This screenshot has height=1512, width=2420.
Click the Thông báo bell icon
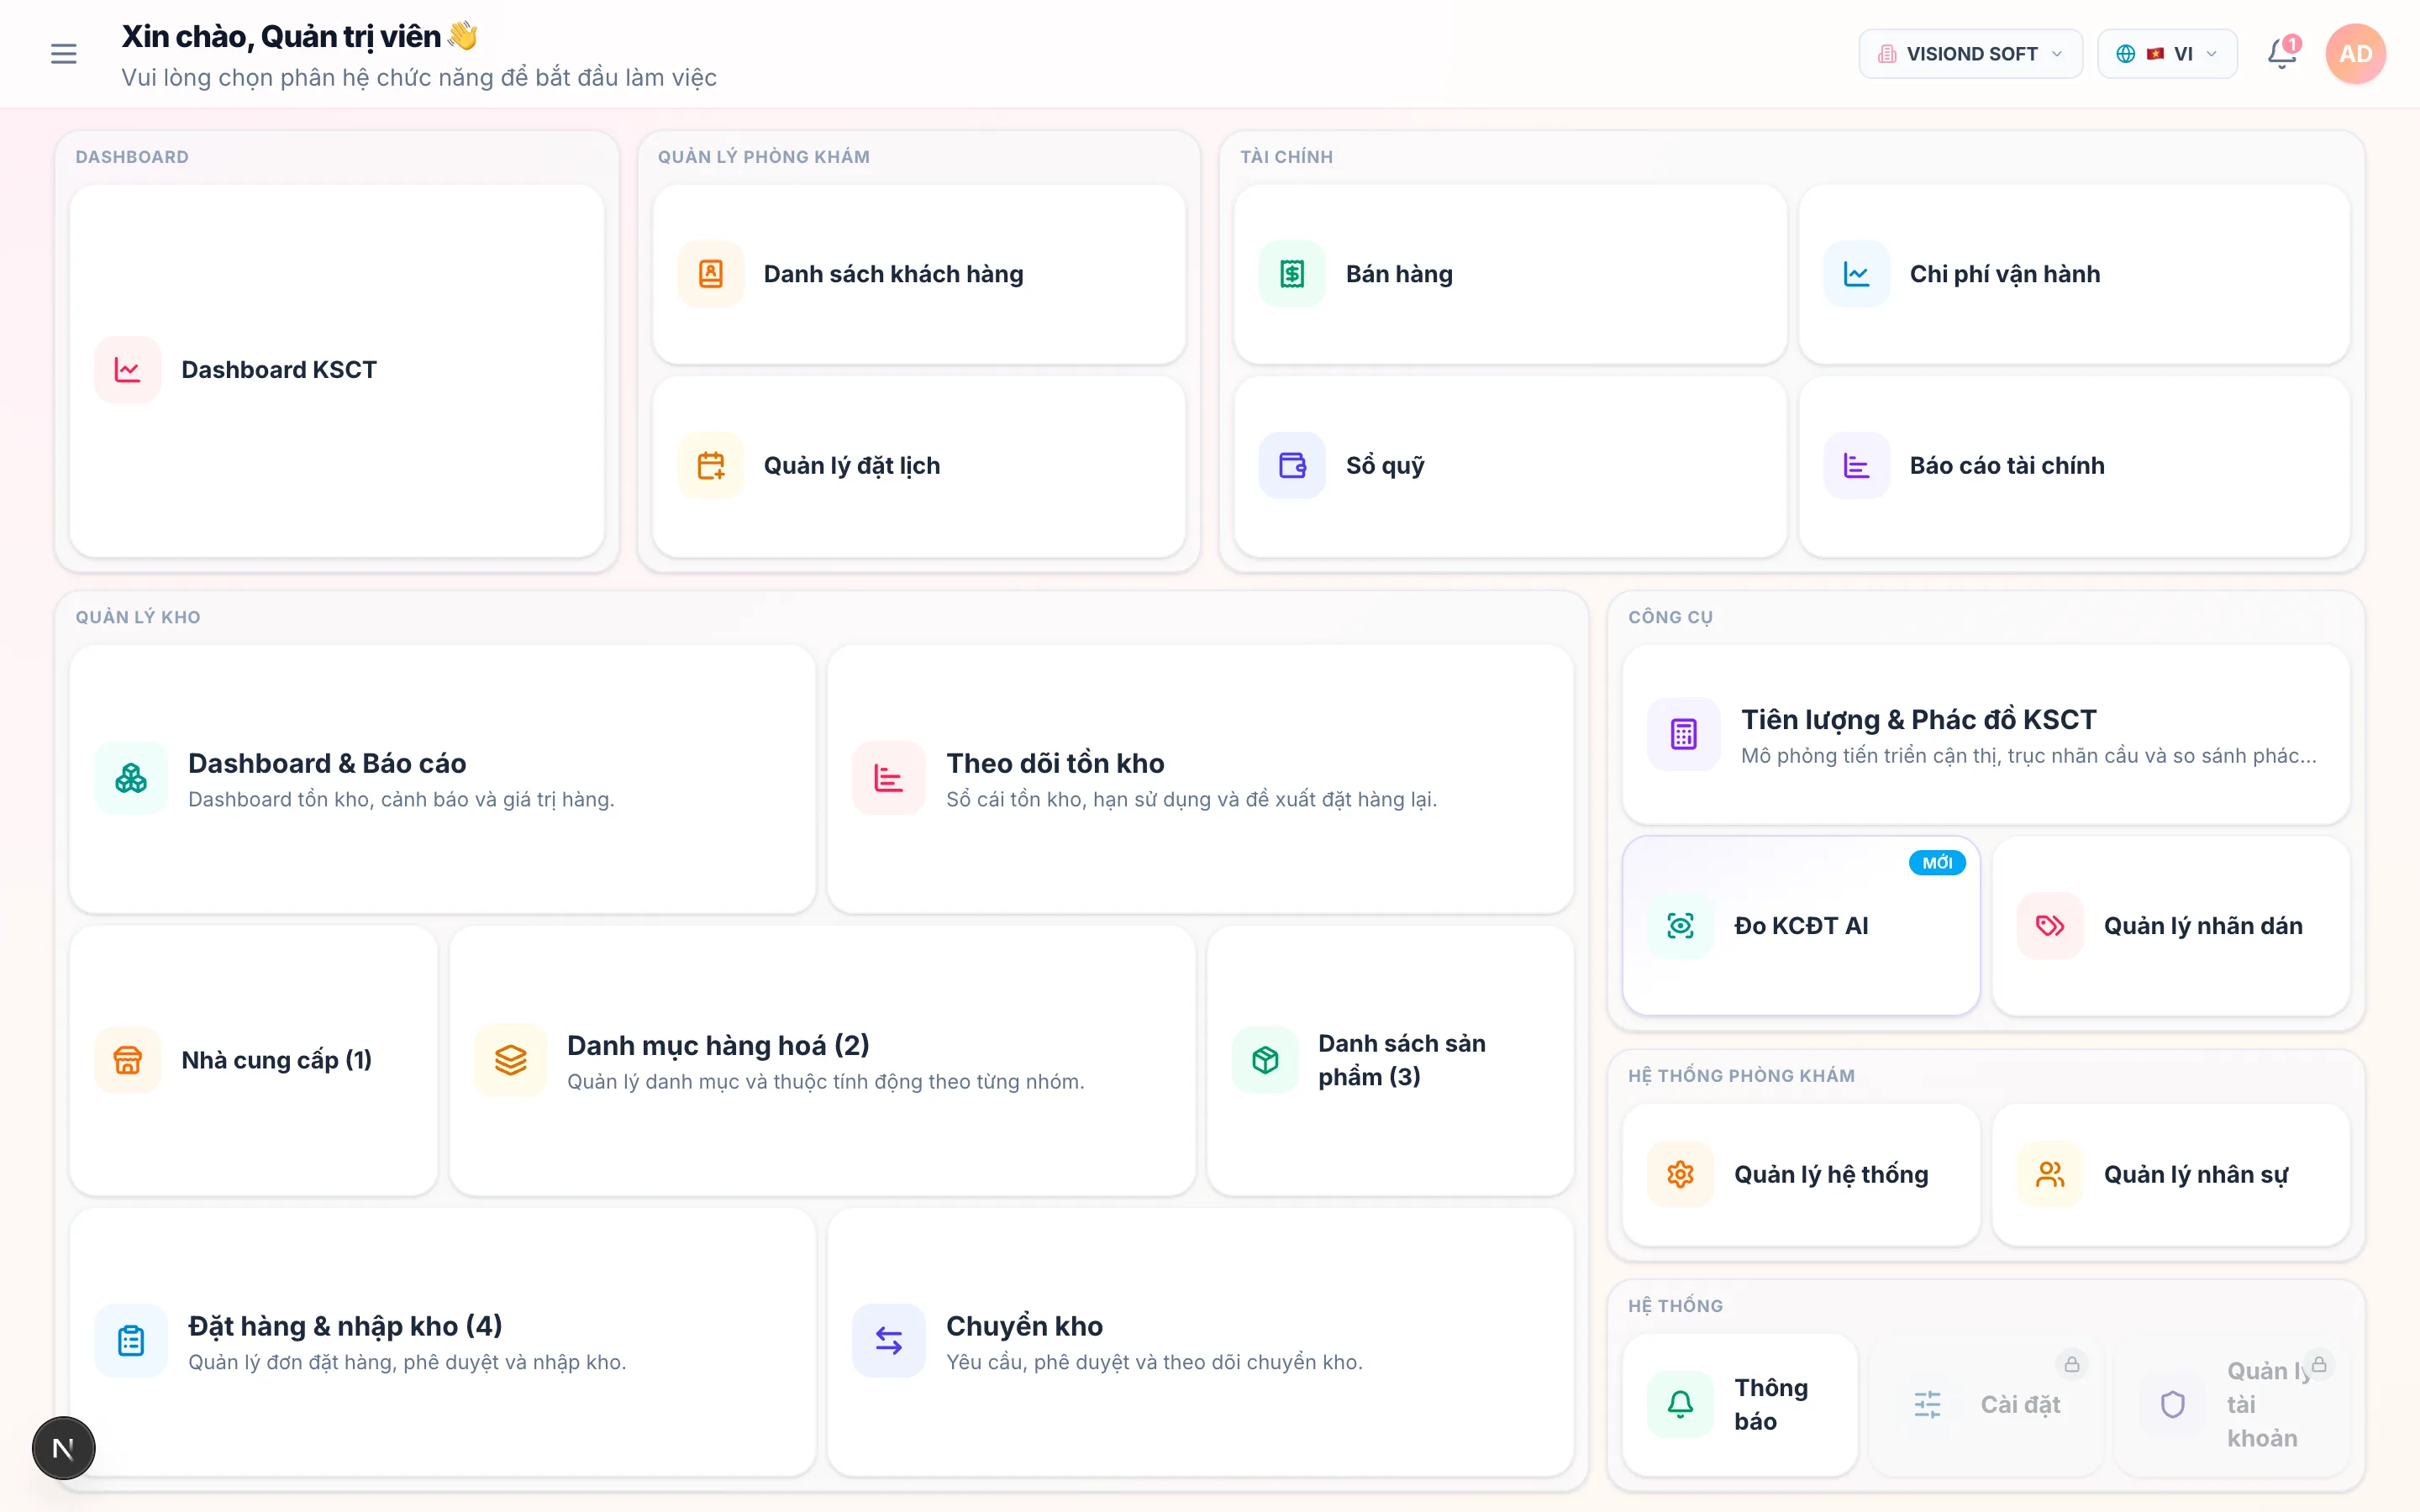[1681, 1405]
